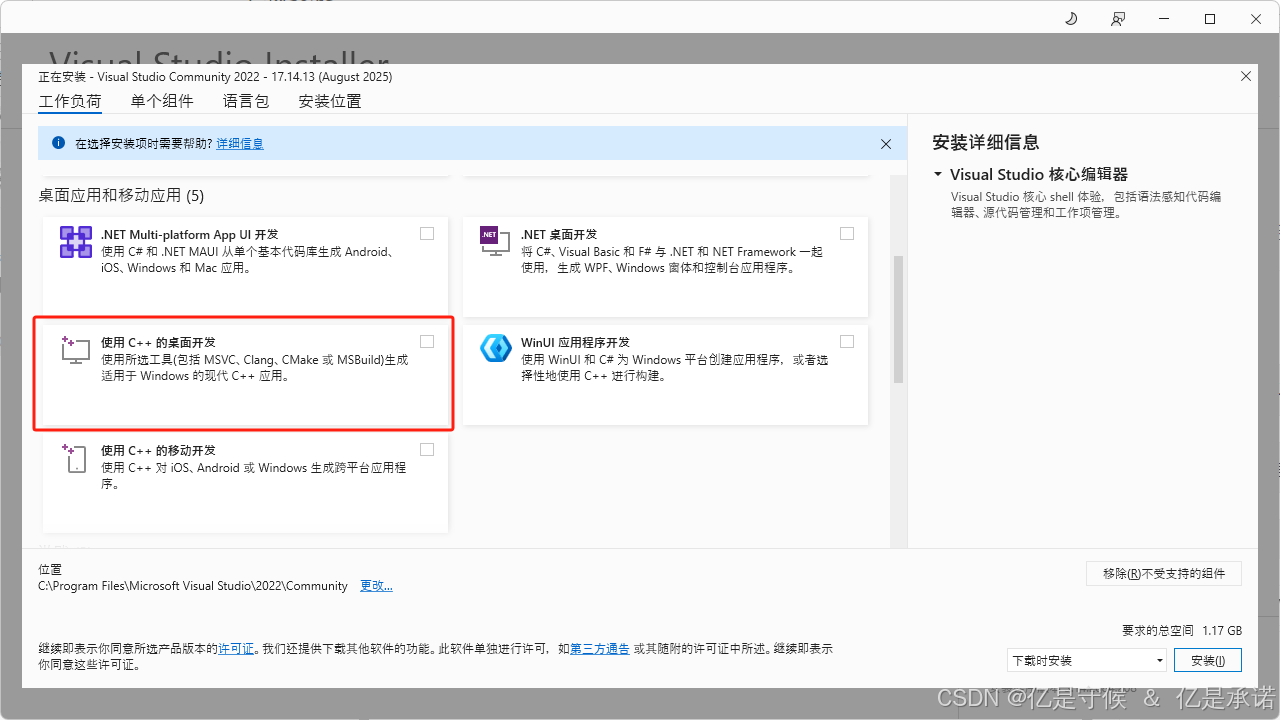Open the 下载时安装 install mode dropdown

click(1087, 660)
